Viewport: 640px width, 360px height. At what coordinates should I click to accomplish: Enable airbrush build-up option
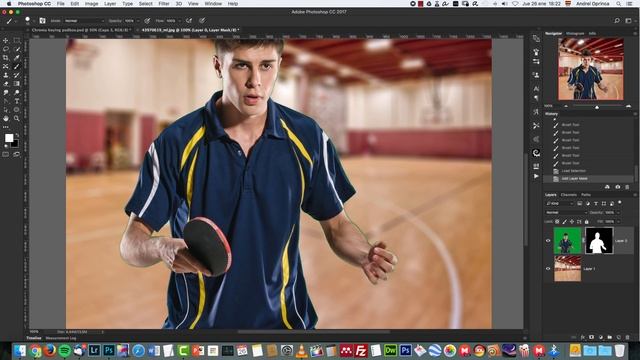click(x=189, y=20)
